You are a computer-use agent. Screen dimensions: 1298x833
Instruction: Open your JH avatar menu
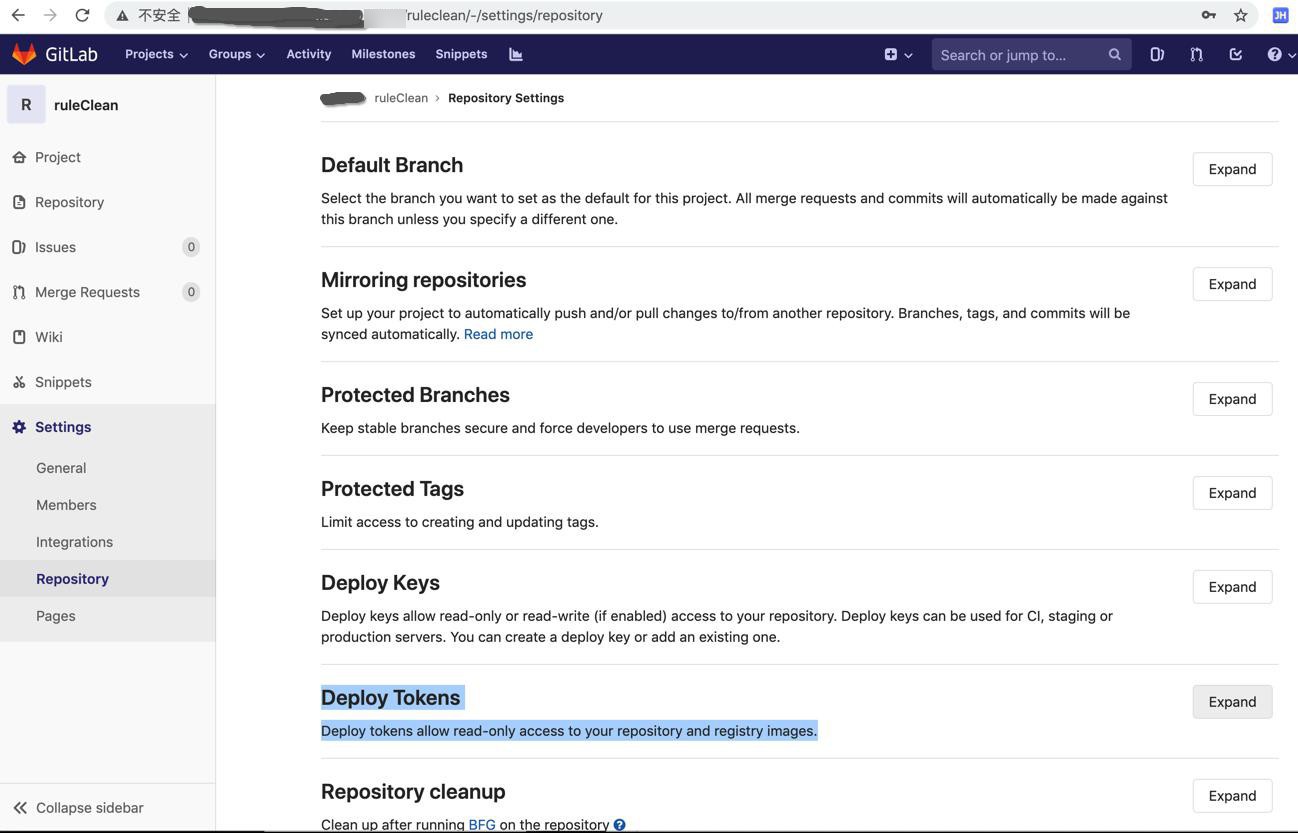pyautogui.click(x=1277, y=14)
